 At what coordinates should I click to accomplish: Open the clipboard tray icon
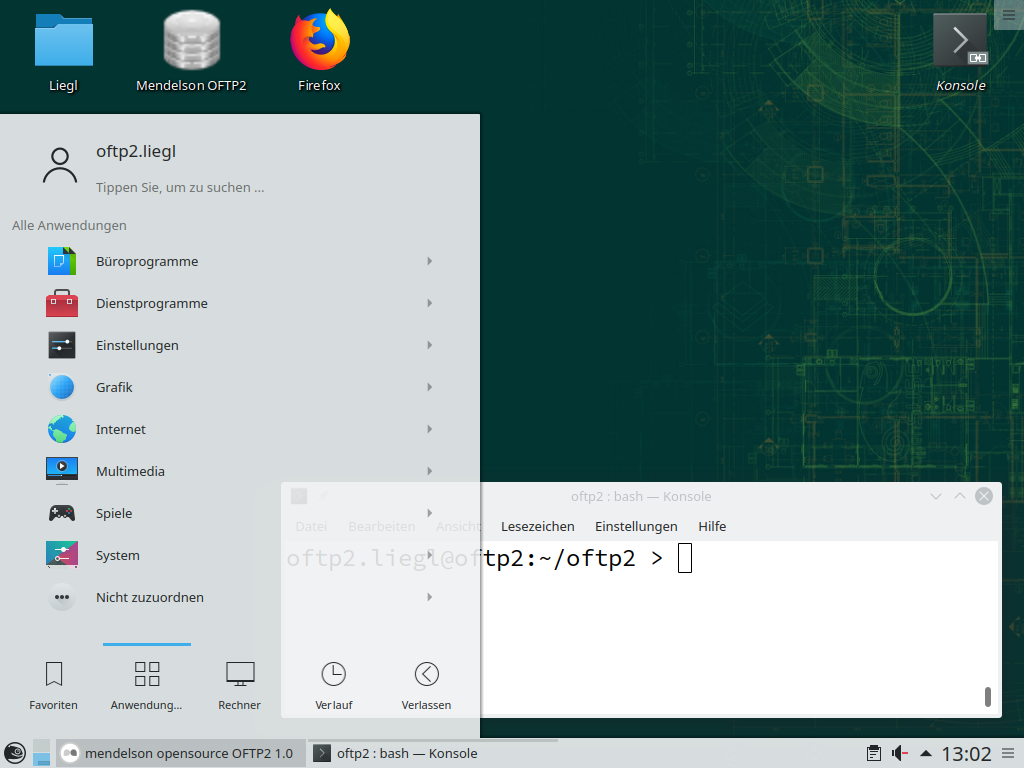(x=873, y=753)
